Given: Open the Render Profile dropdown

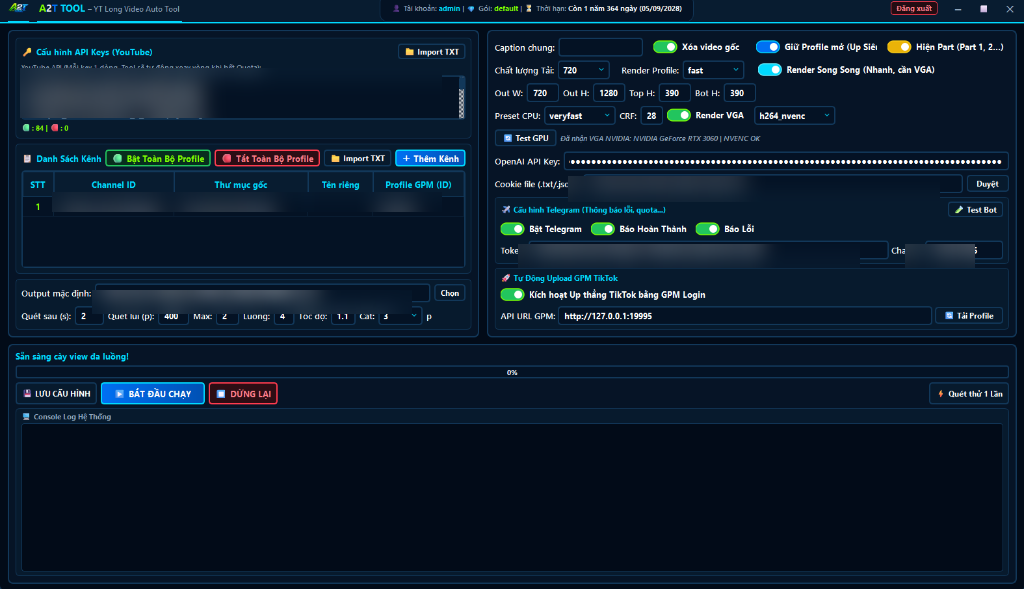Looking at the screenshot, I should tap(713, 70).
